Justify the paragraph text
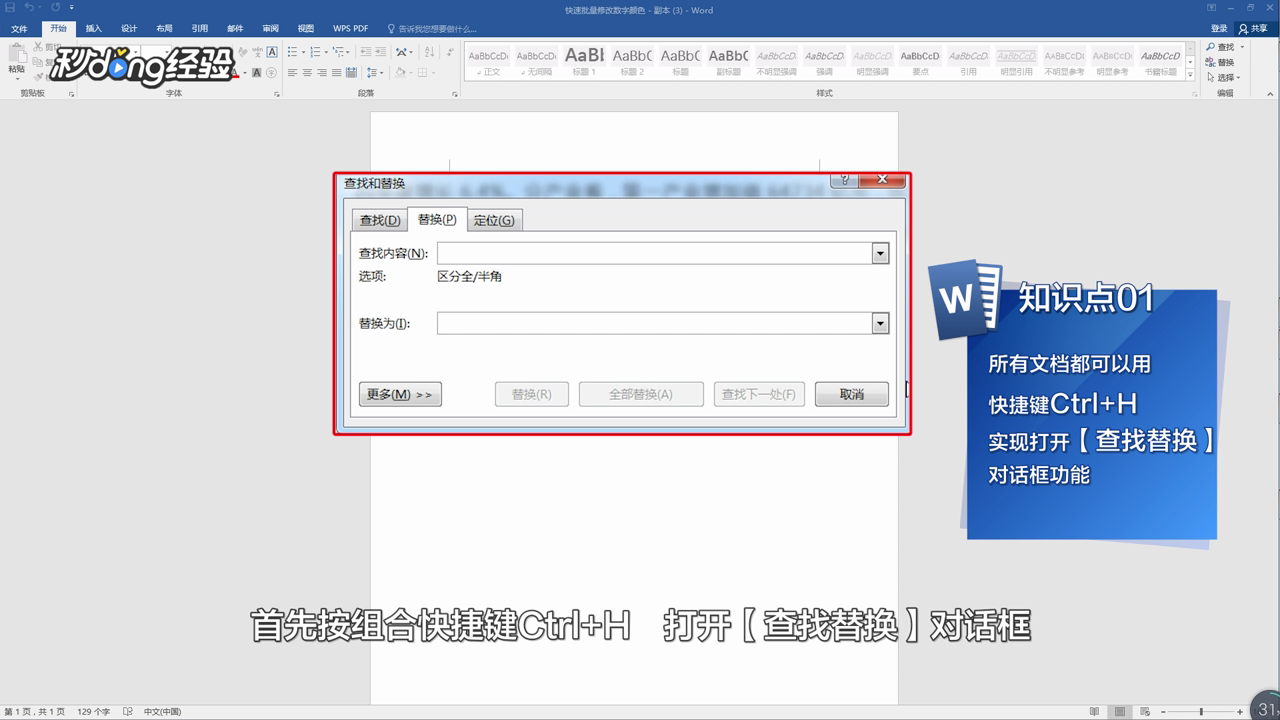Viewport: 1280px width, 720px height. pos(339,72)
